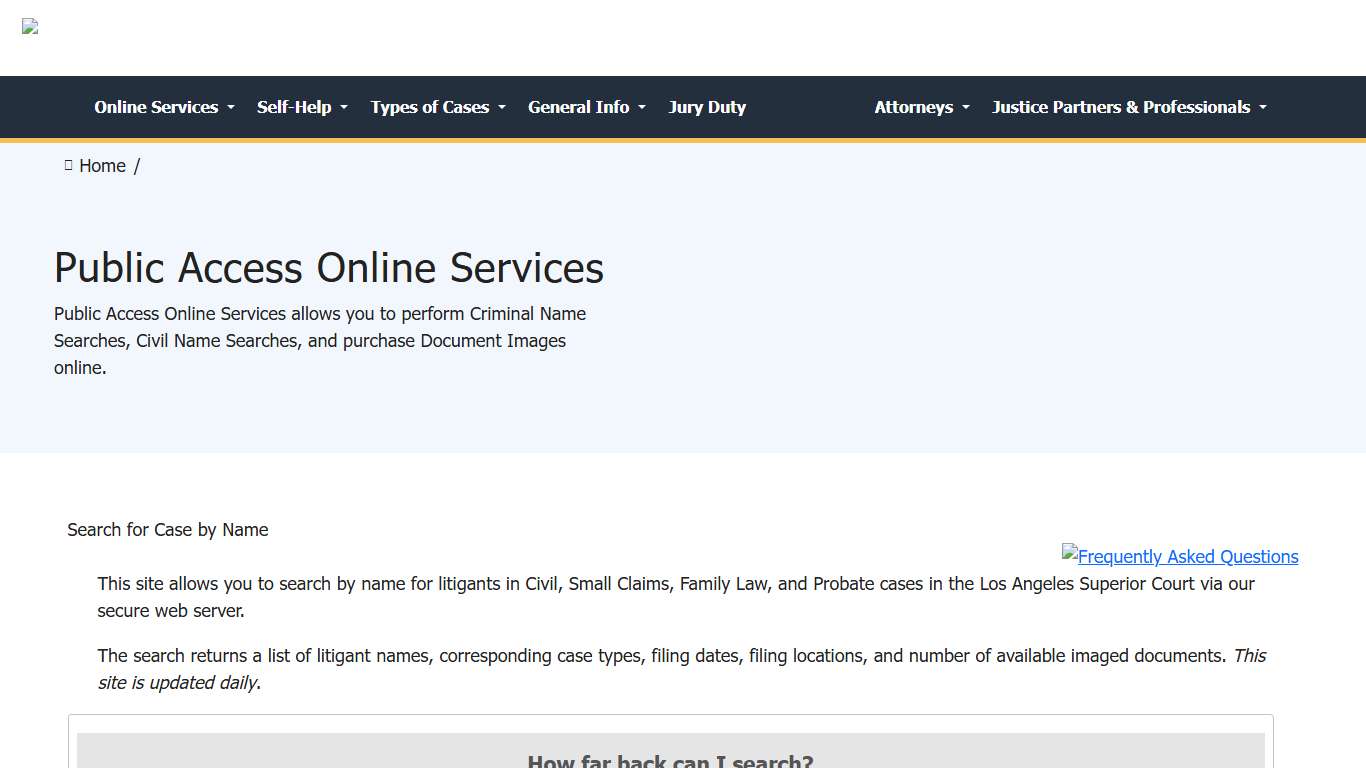Click the caret arrow beside Self-Help

[344, 108]
